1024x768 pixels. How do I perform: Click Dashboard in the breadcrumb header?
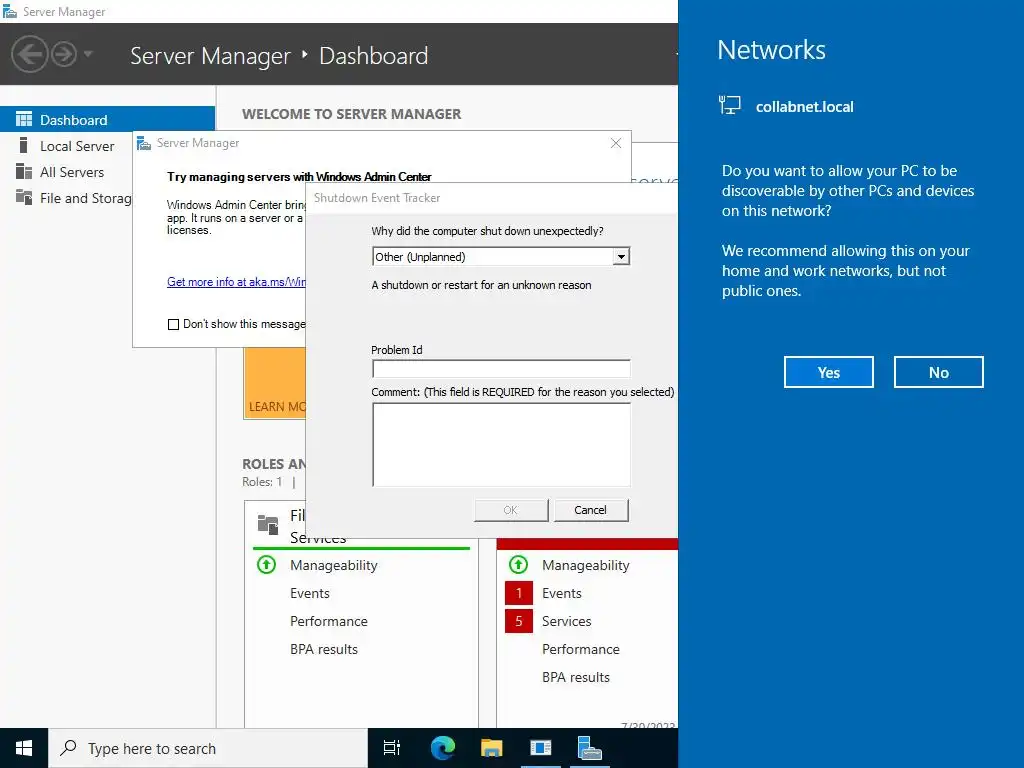coord(374,56)
